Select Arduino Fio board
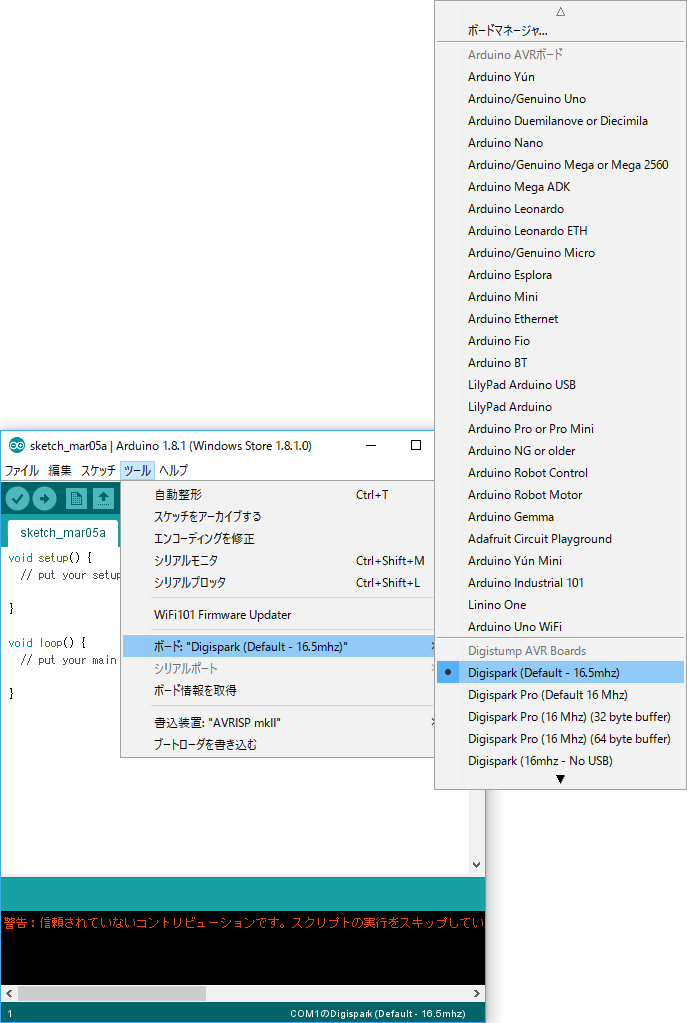Image resolution: width=687 pixels, height=1023 pixels. coord(560,341)
